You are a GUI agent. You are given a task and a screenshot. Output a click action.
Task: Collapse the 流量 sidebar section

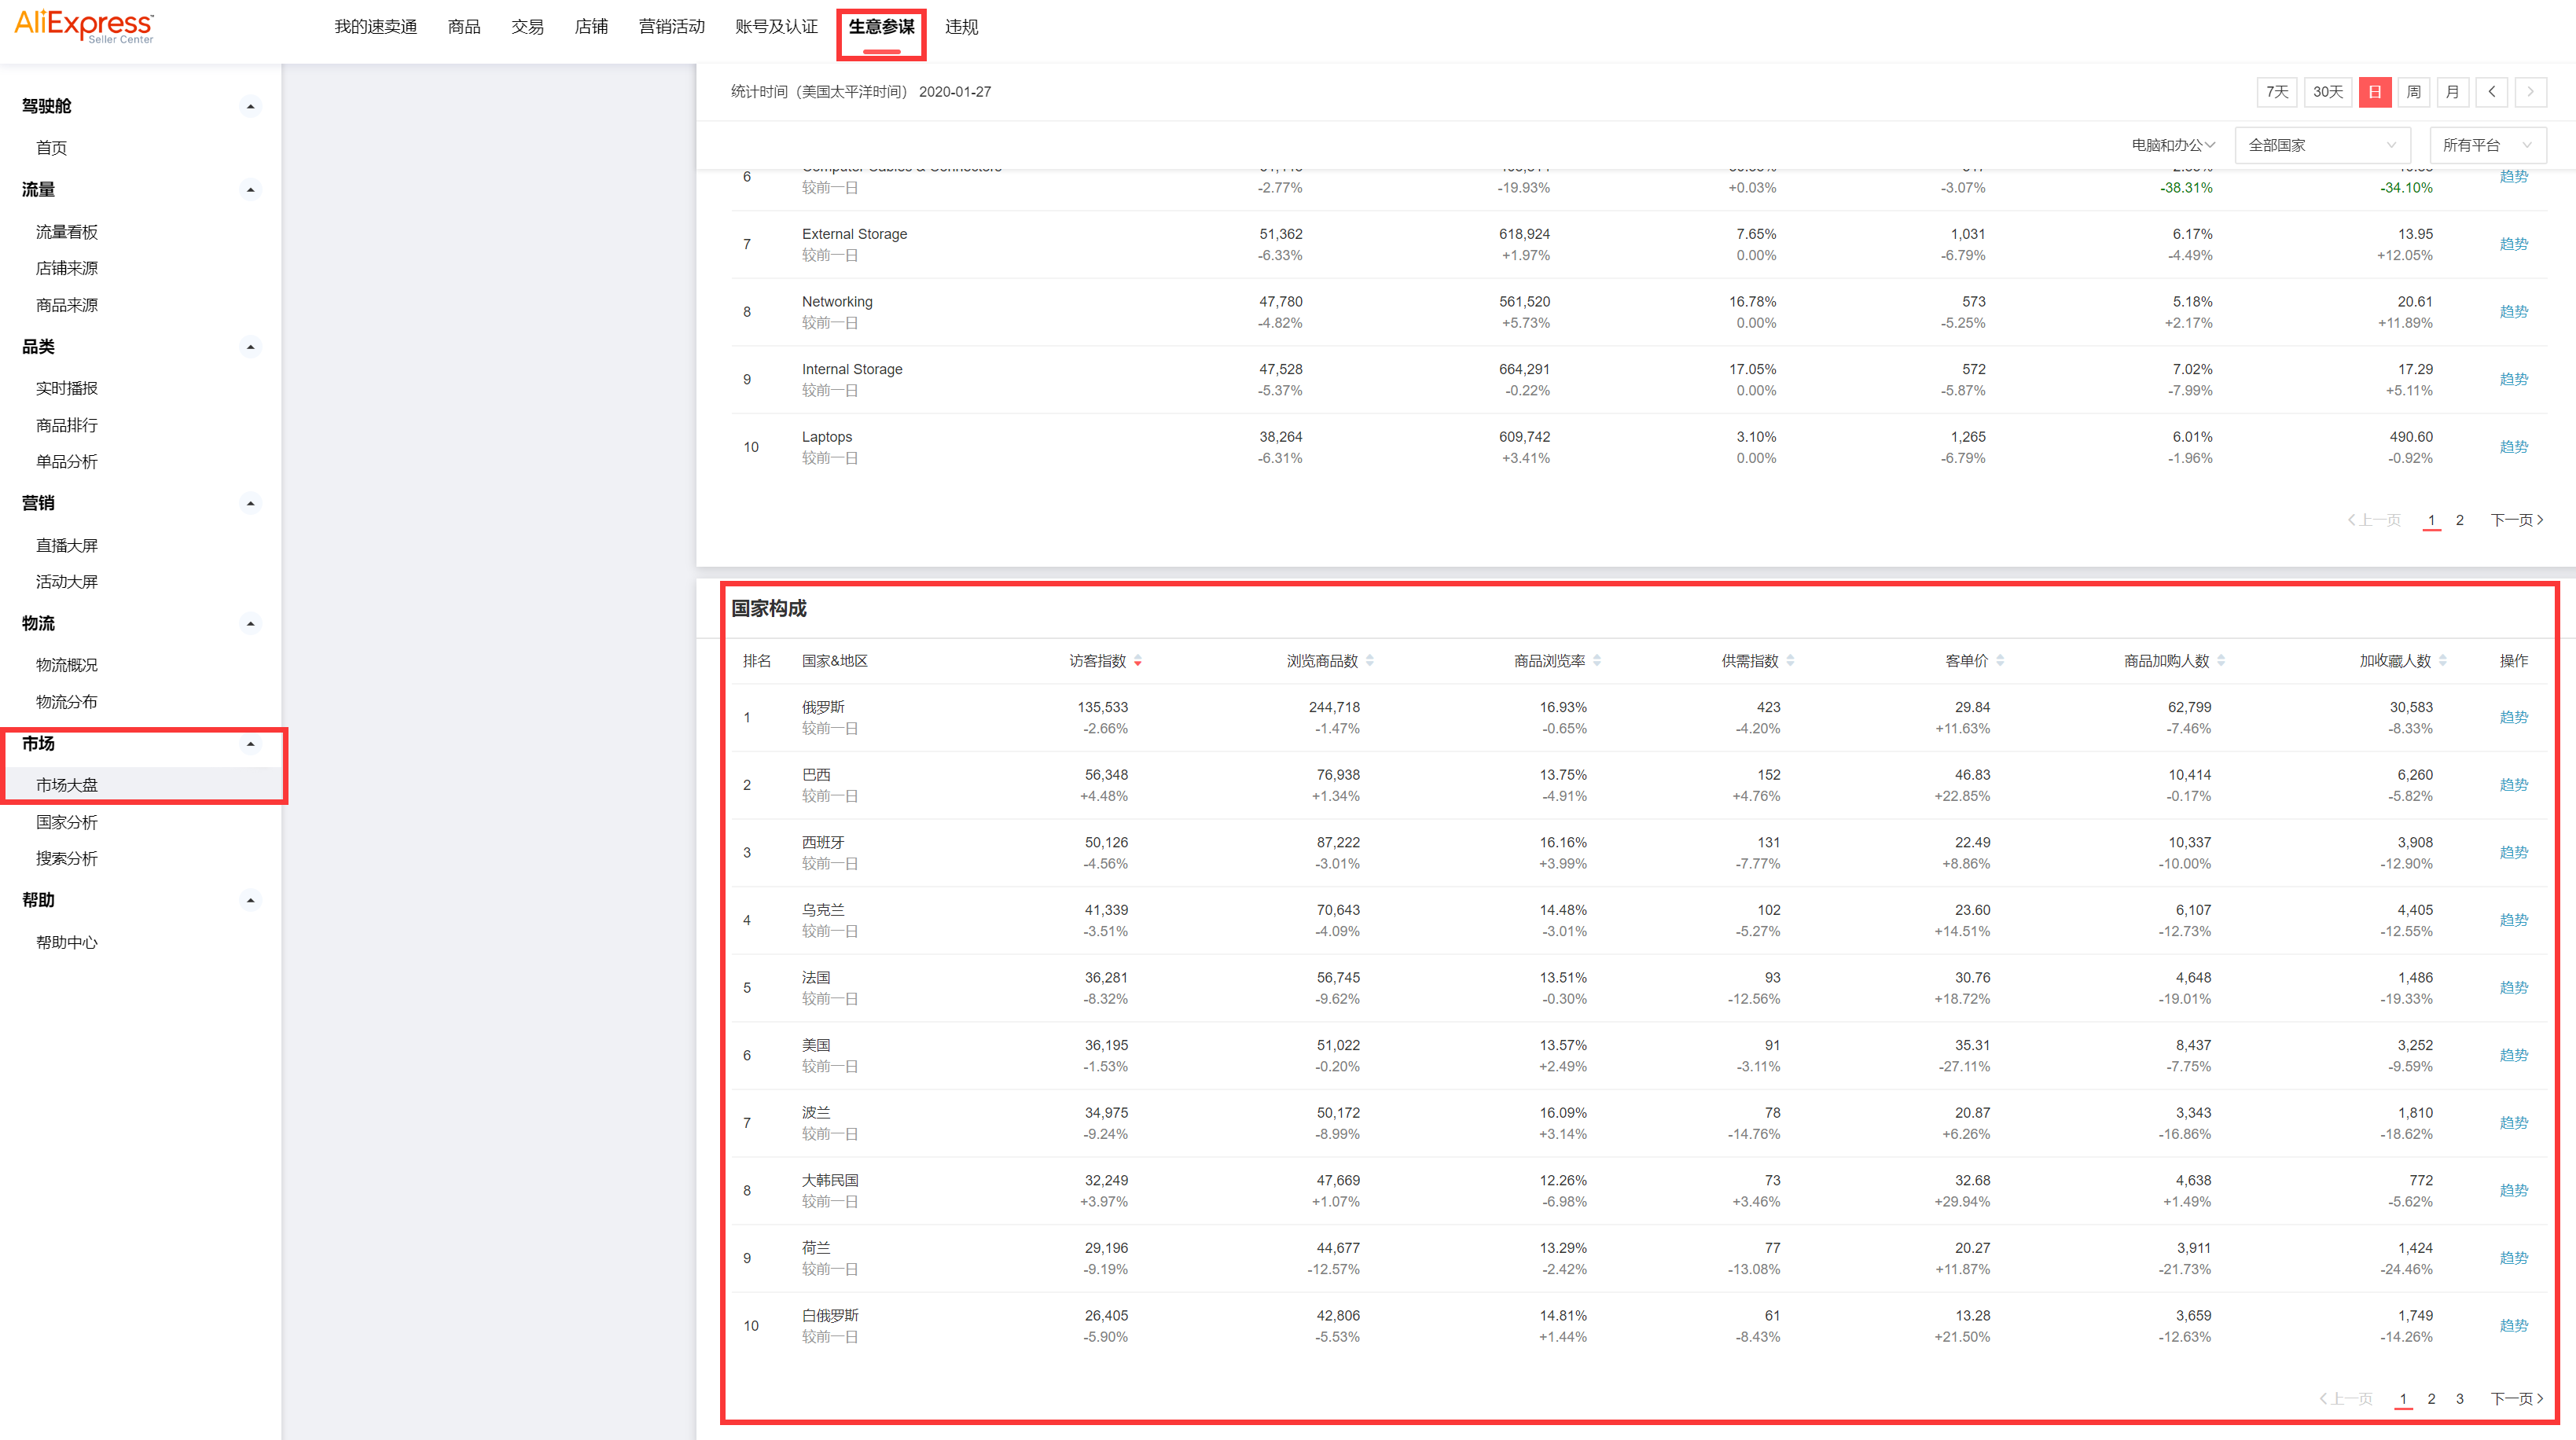[250, 190]
